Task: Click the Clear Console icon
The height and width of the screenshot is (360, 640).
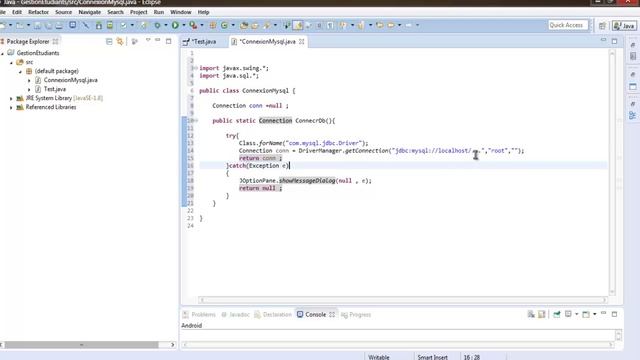Action: click(531, 314)
